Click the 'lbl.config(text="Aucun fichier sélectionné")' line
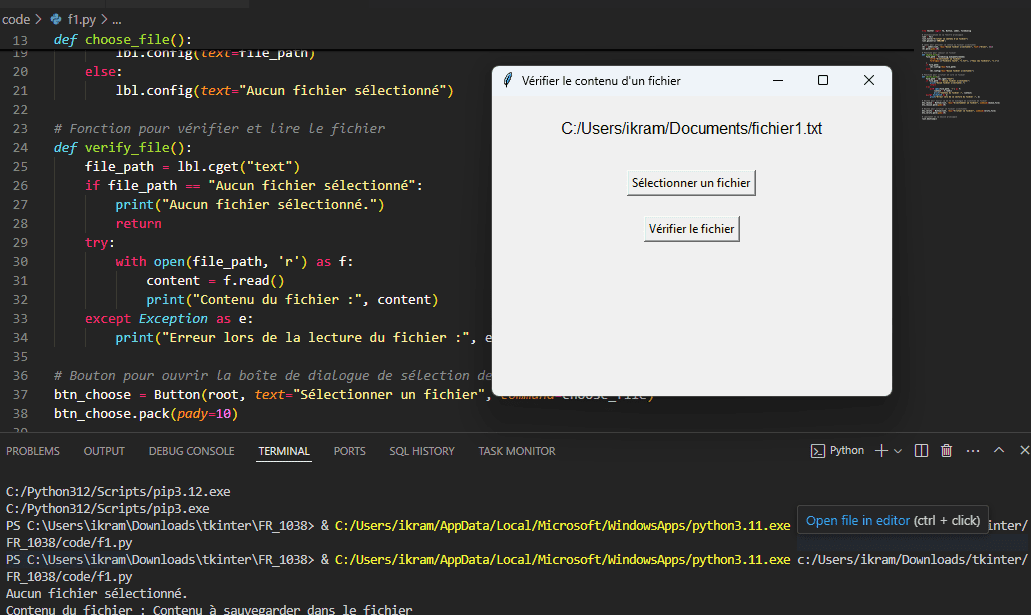Screen dimensions: 1031x615 (x=285, y=91)
